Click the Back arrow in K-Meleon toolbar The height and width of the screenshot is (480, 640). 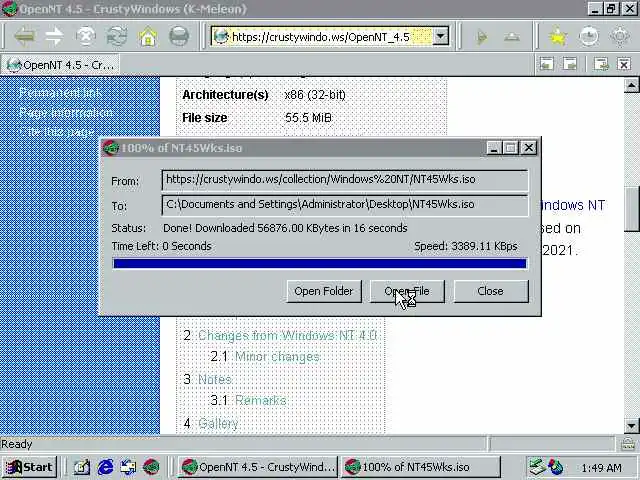tap(24, 37)
